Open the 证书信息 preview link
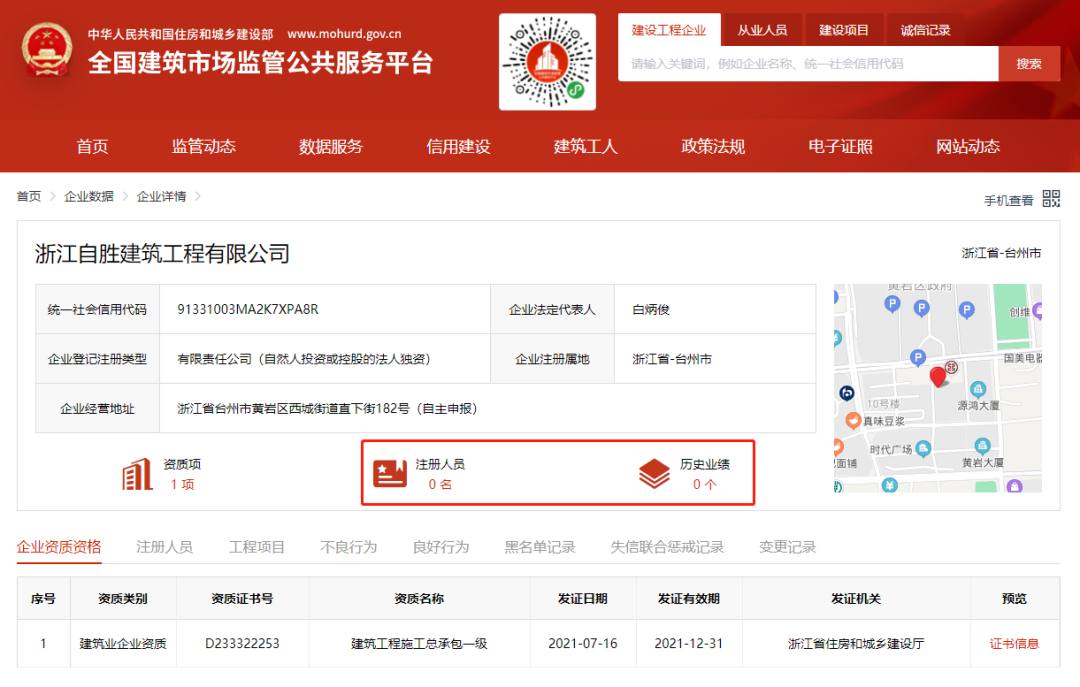 coord(1014,644)
